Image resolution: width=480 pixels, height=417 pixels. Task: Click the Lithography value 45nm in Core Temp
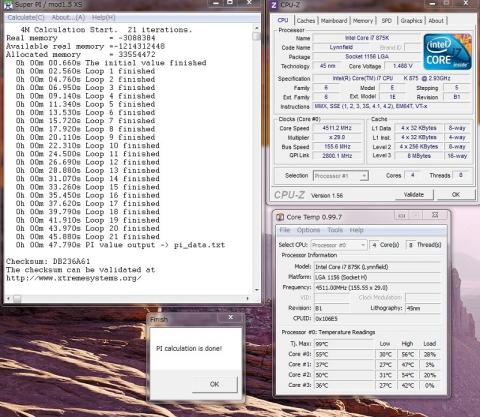pyautogui.click(x=423, y=308)
